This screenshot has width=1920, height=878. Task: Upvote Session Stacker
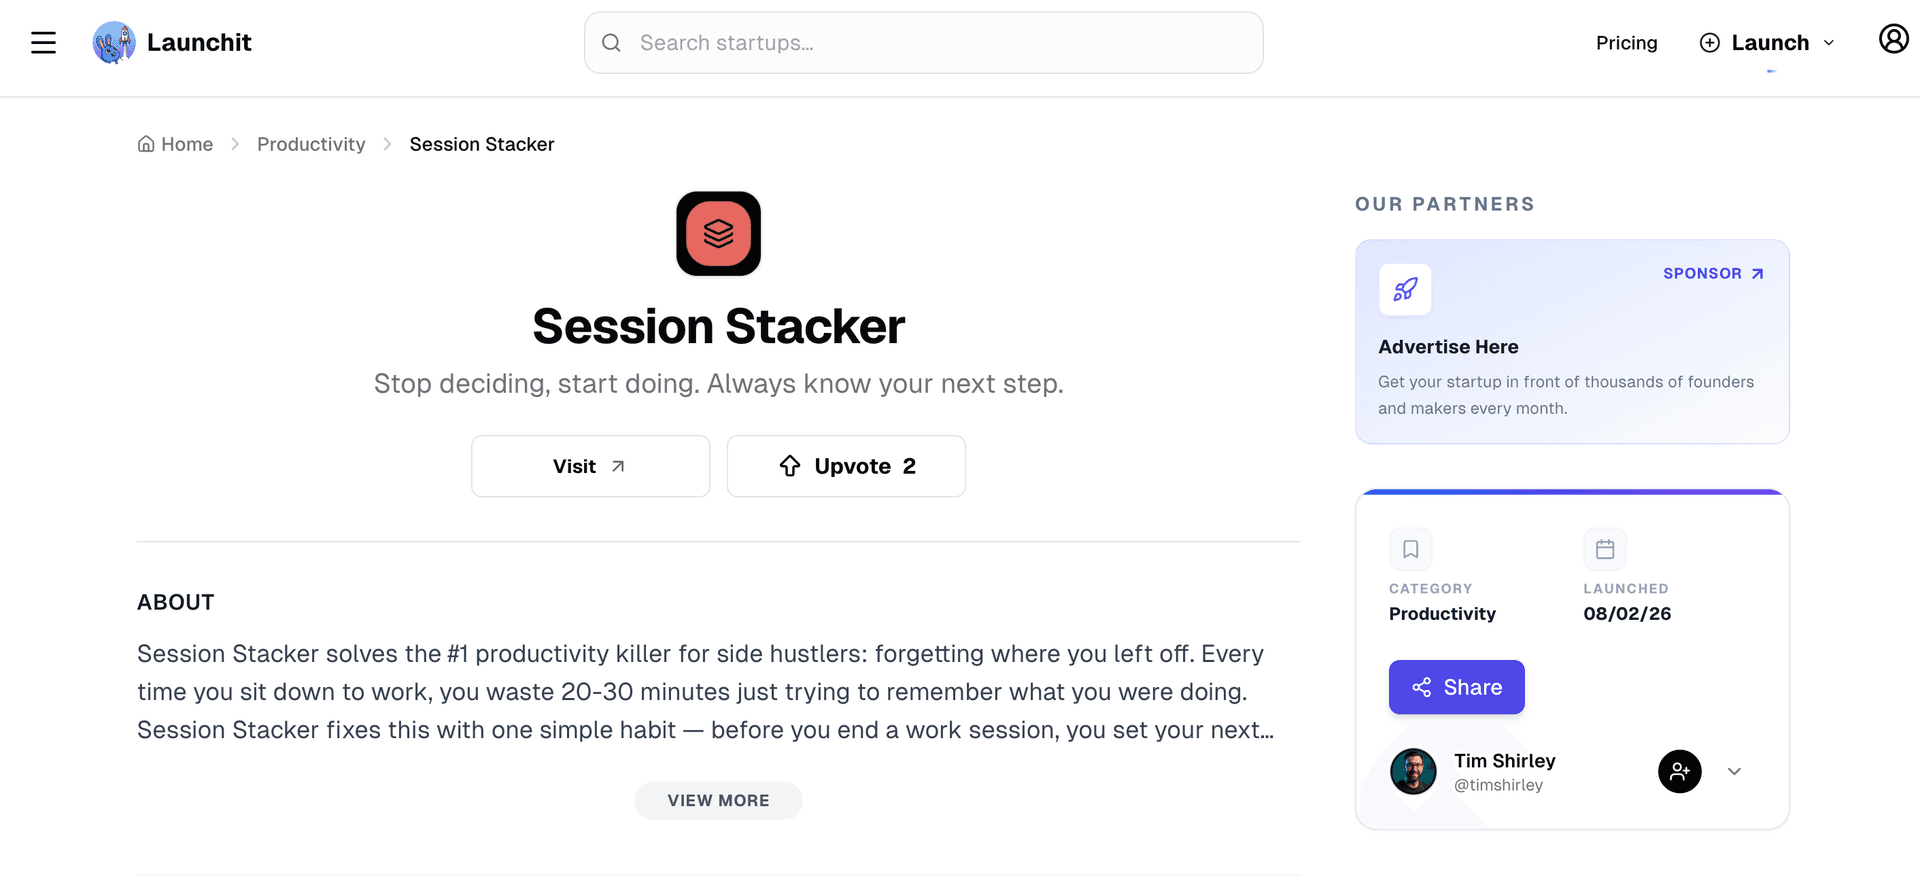point(846,466)
